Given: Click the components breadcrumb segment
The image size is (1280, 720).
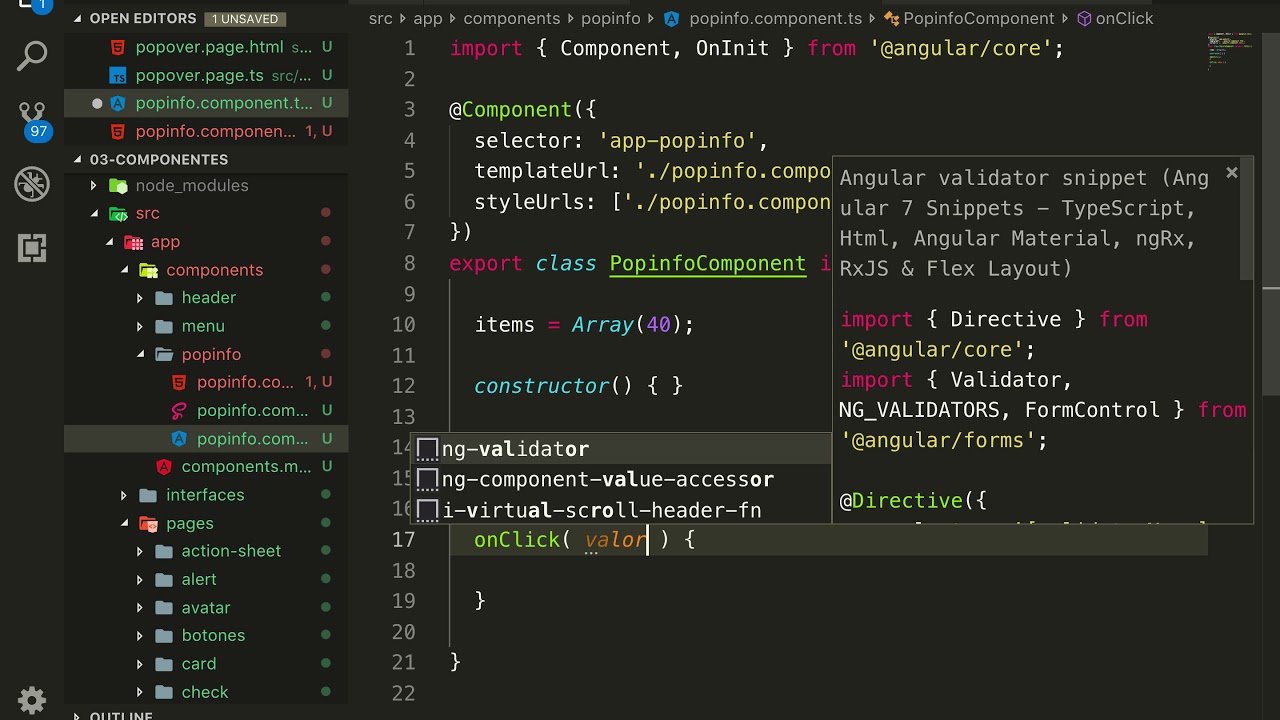Looking at the screenshot, I should coord(512,18).
